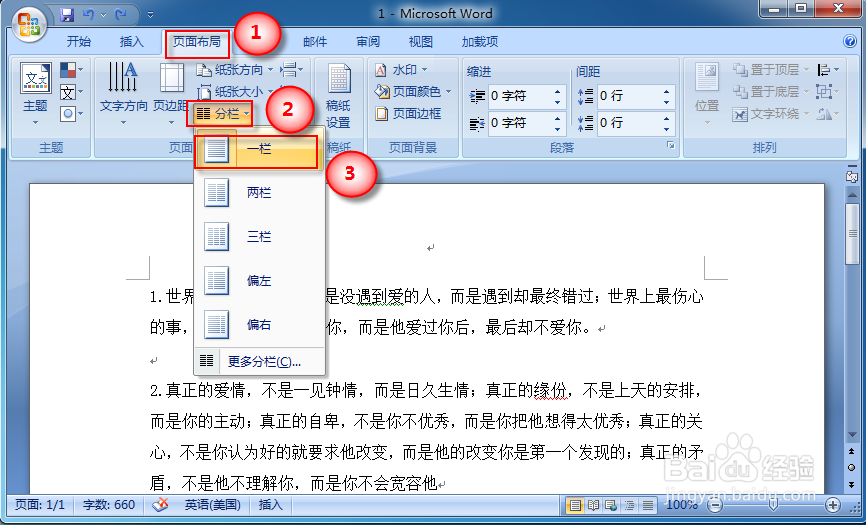
Task: Click the spacing before value field
Action: pyautogui.click(x=629, y=96)
